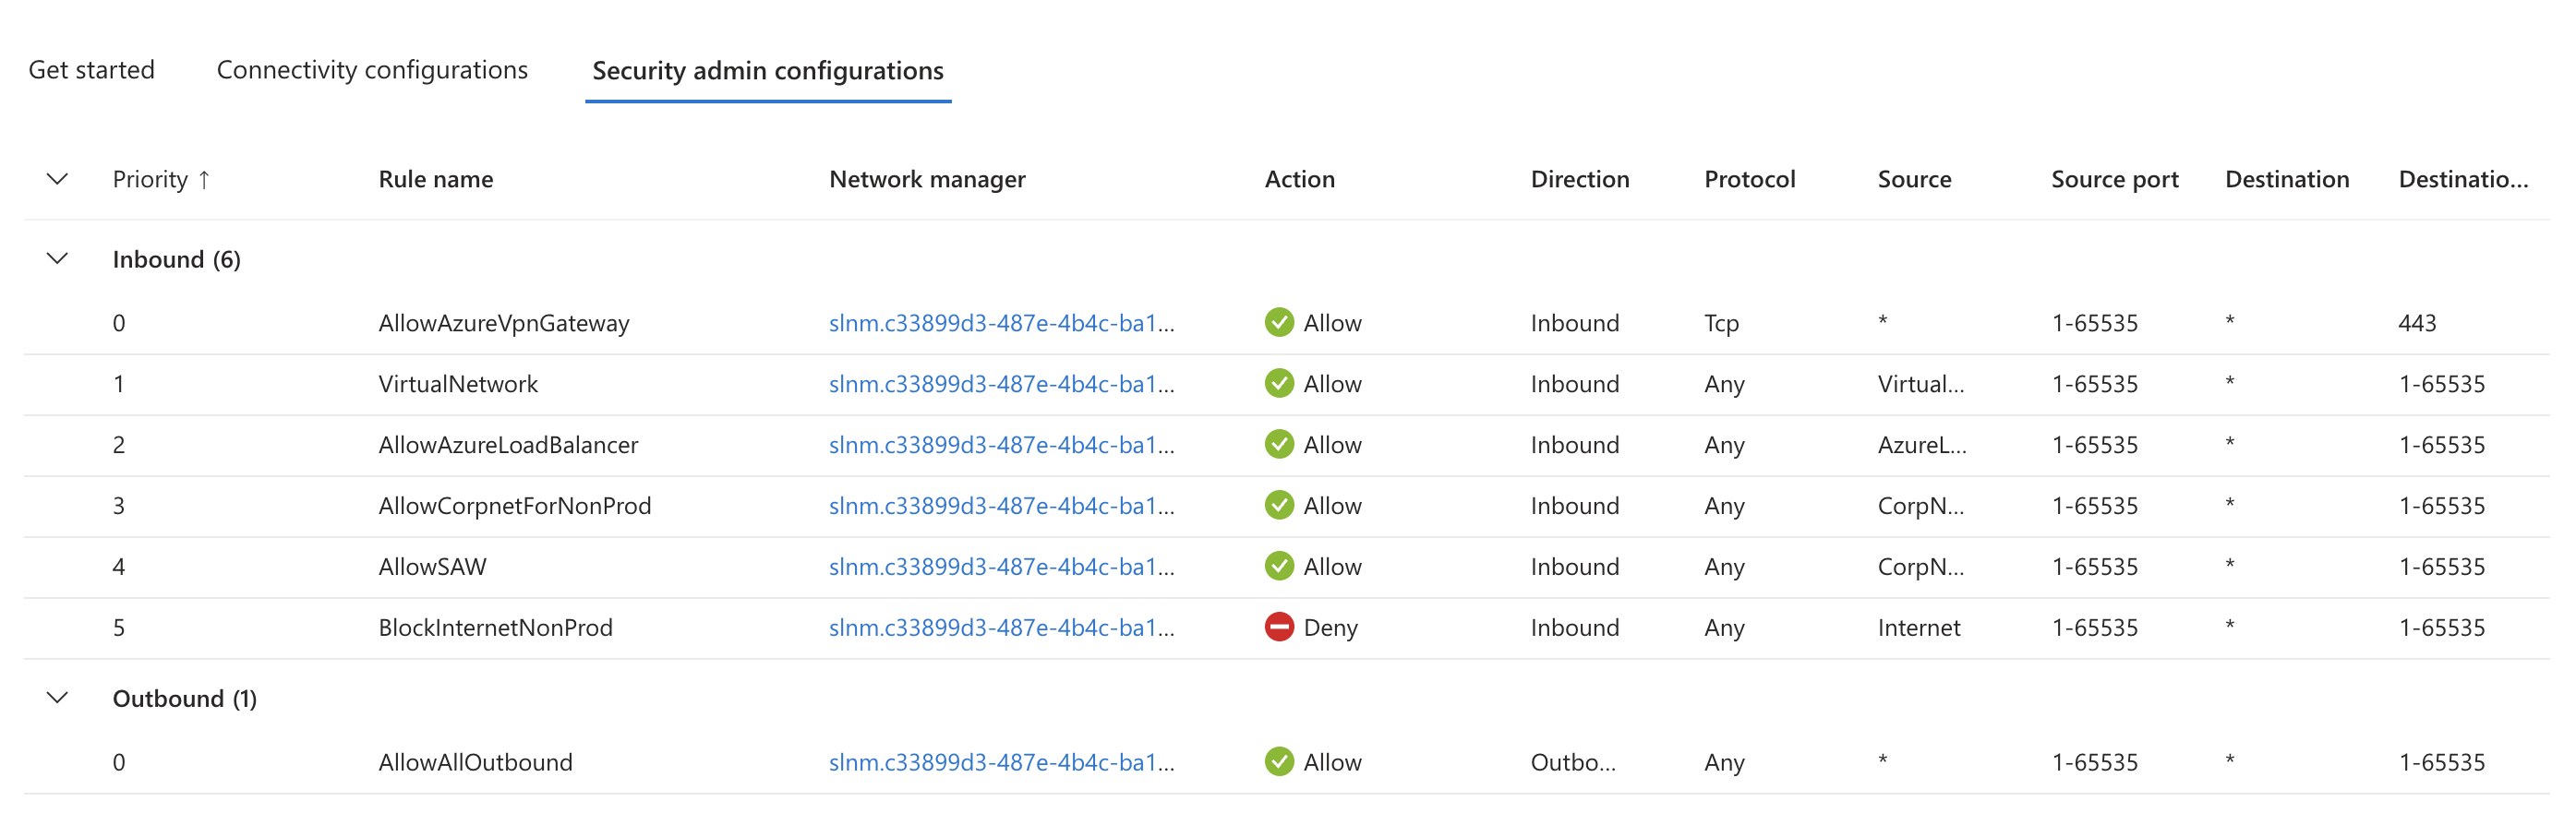Click the Priority ascending sort arrow
Image resolution: width=2576 pixels, height=825 pixels.
pos(204,179)
